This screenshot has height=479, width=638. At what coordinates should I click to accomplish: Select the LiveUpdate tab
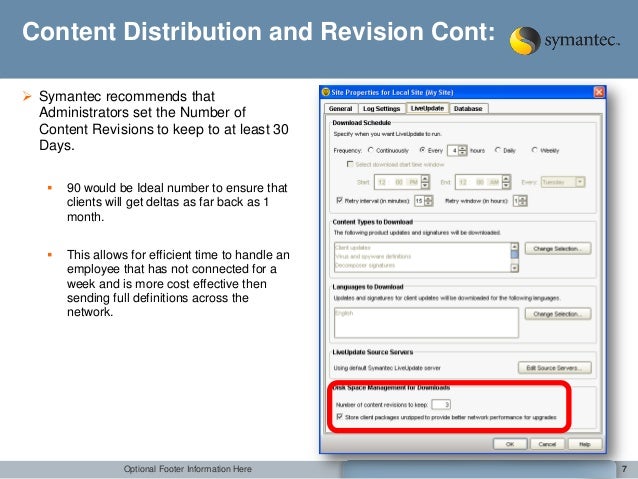[x=427, y=108]
